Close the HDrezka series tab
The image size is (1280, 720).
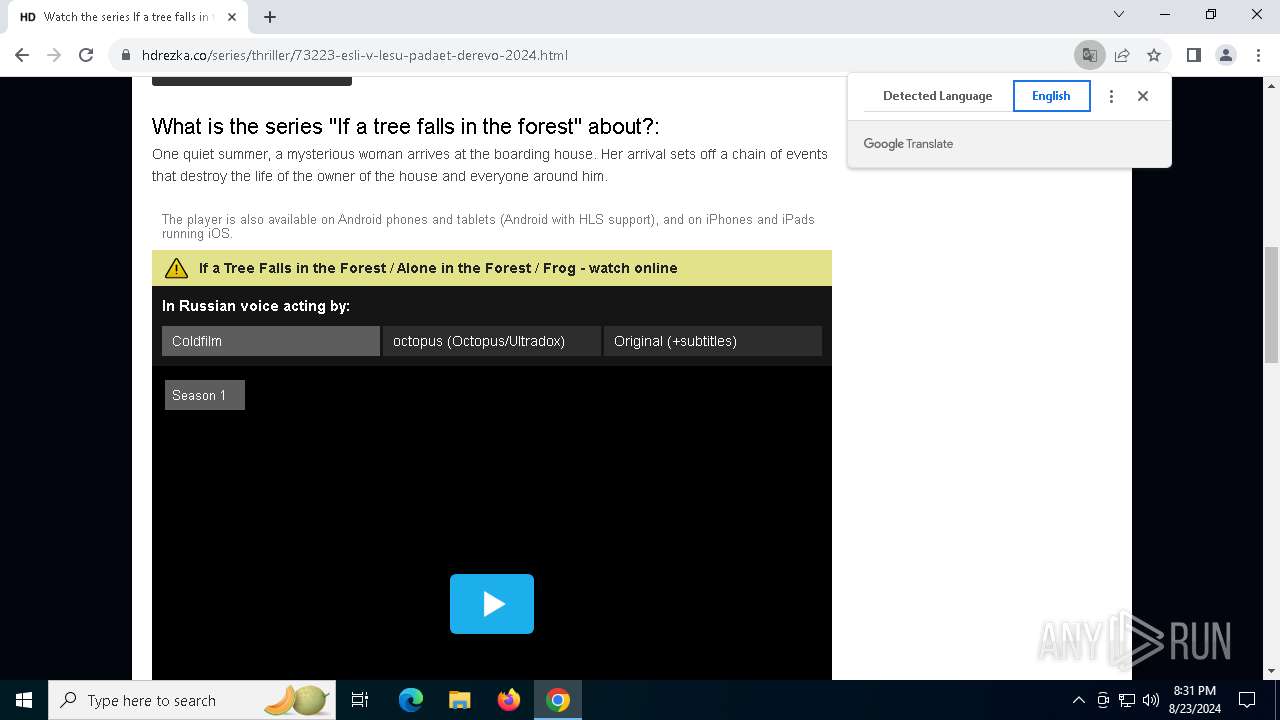pos(232,17)
